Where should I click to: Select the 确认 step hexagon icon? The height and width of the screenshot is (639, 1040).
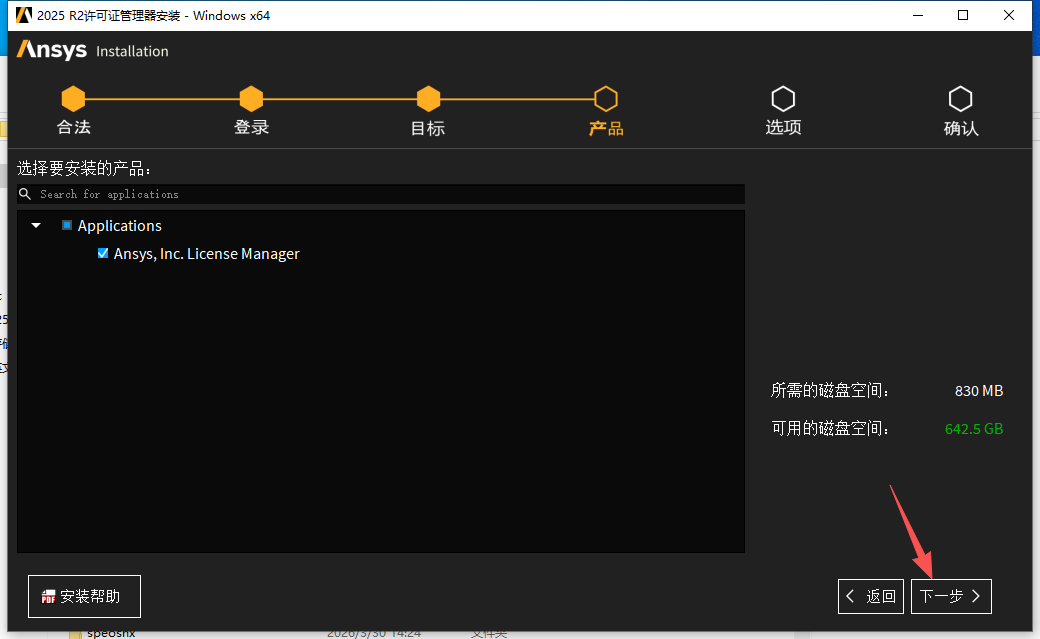(960, 98)
